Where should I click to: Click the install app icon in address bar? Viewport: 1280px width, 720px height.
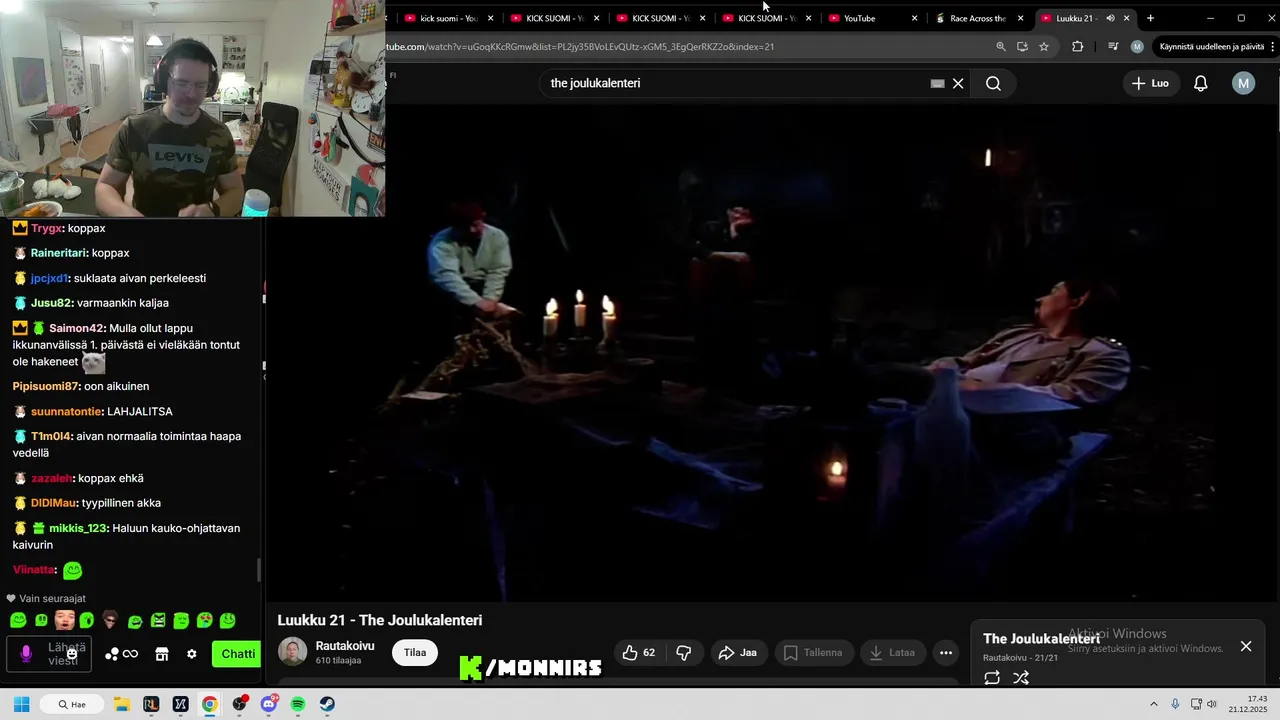1022,46
